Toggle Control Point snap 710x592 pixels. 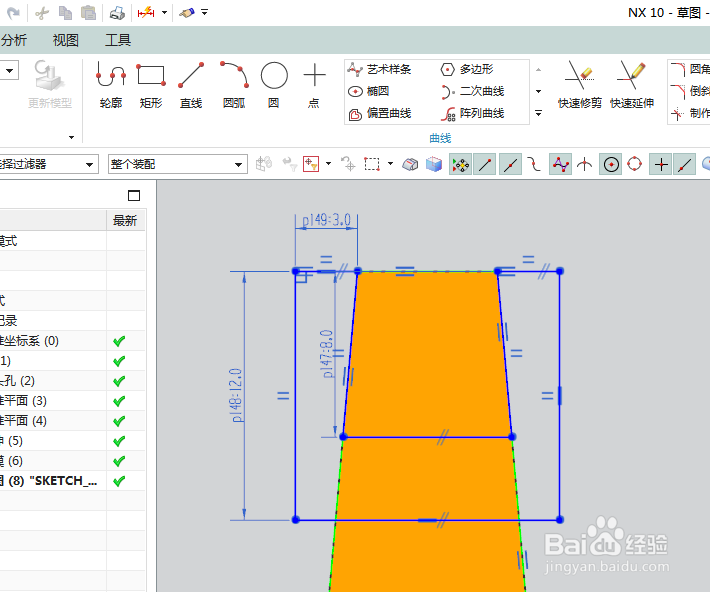pyautogui.click(x=534, y=164)
